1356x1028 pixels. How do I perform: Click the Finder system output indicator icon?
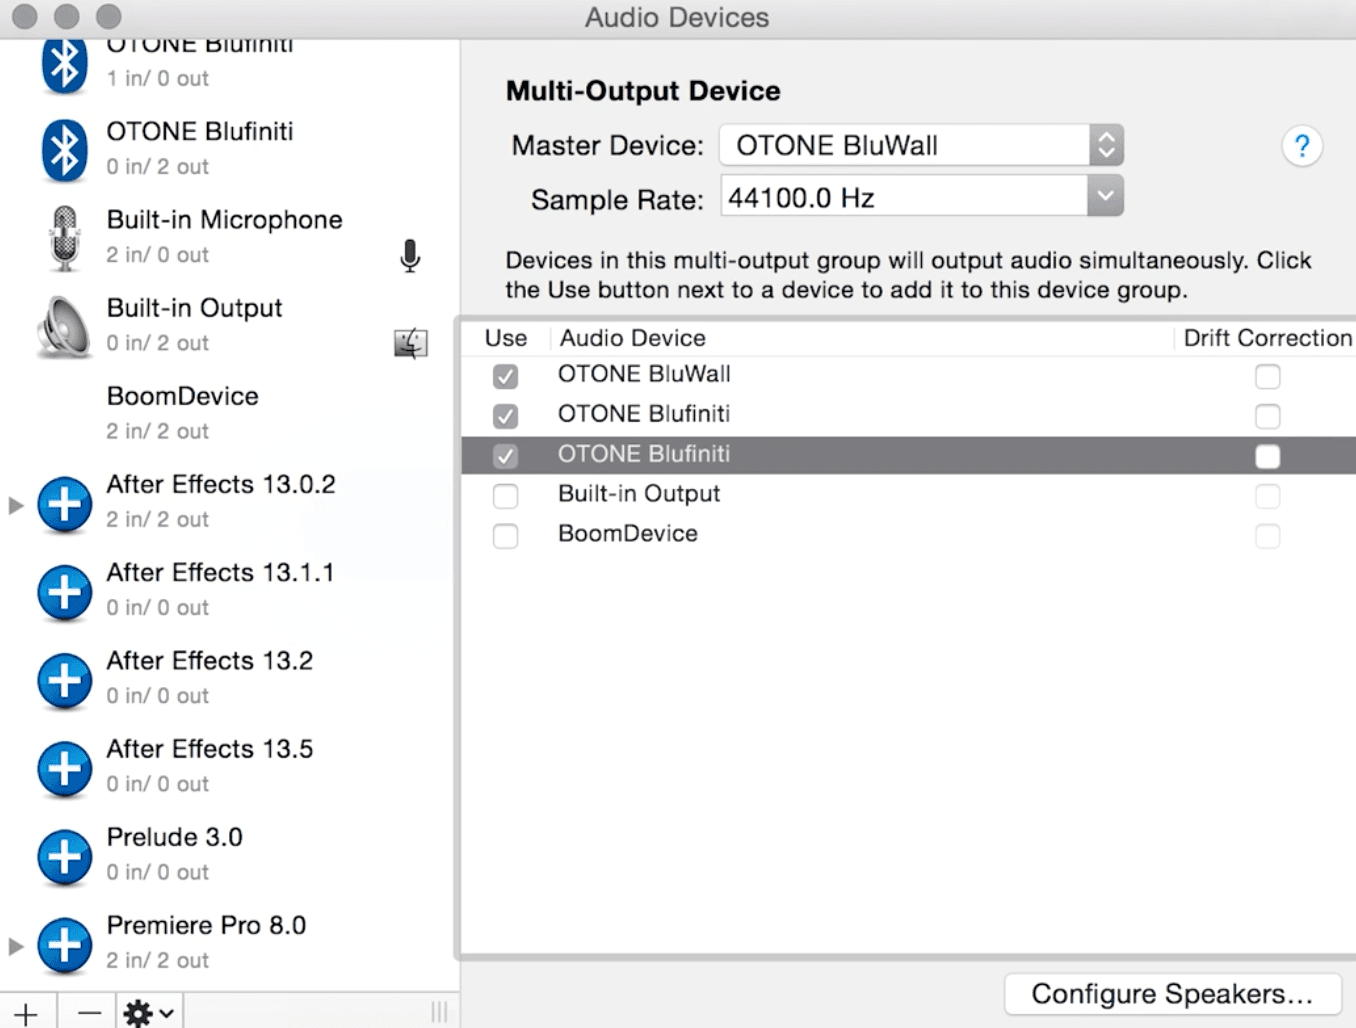click(410, 344)
